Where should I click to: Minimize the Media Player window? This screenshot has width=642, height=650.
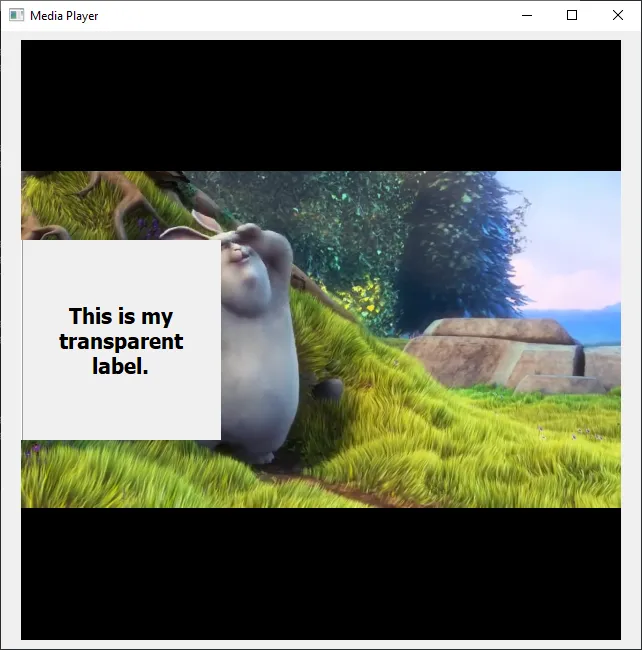coord(527,15)
